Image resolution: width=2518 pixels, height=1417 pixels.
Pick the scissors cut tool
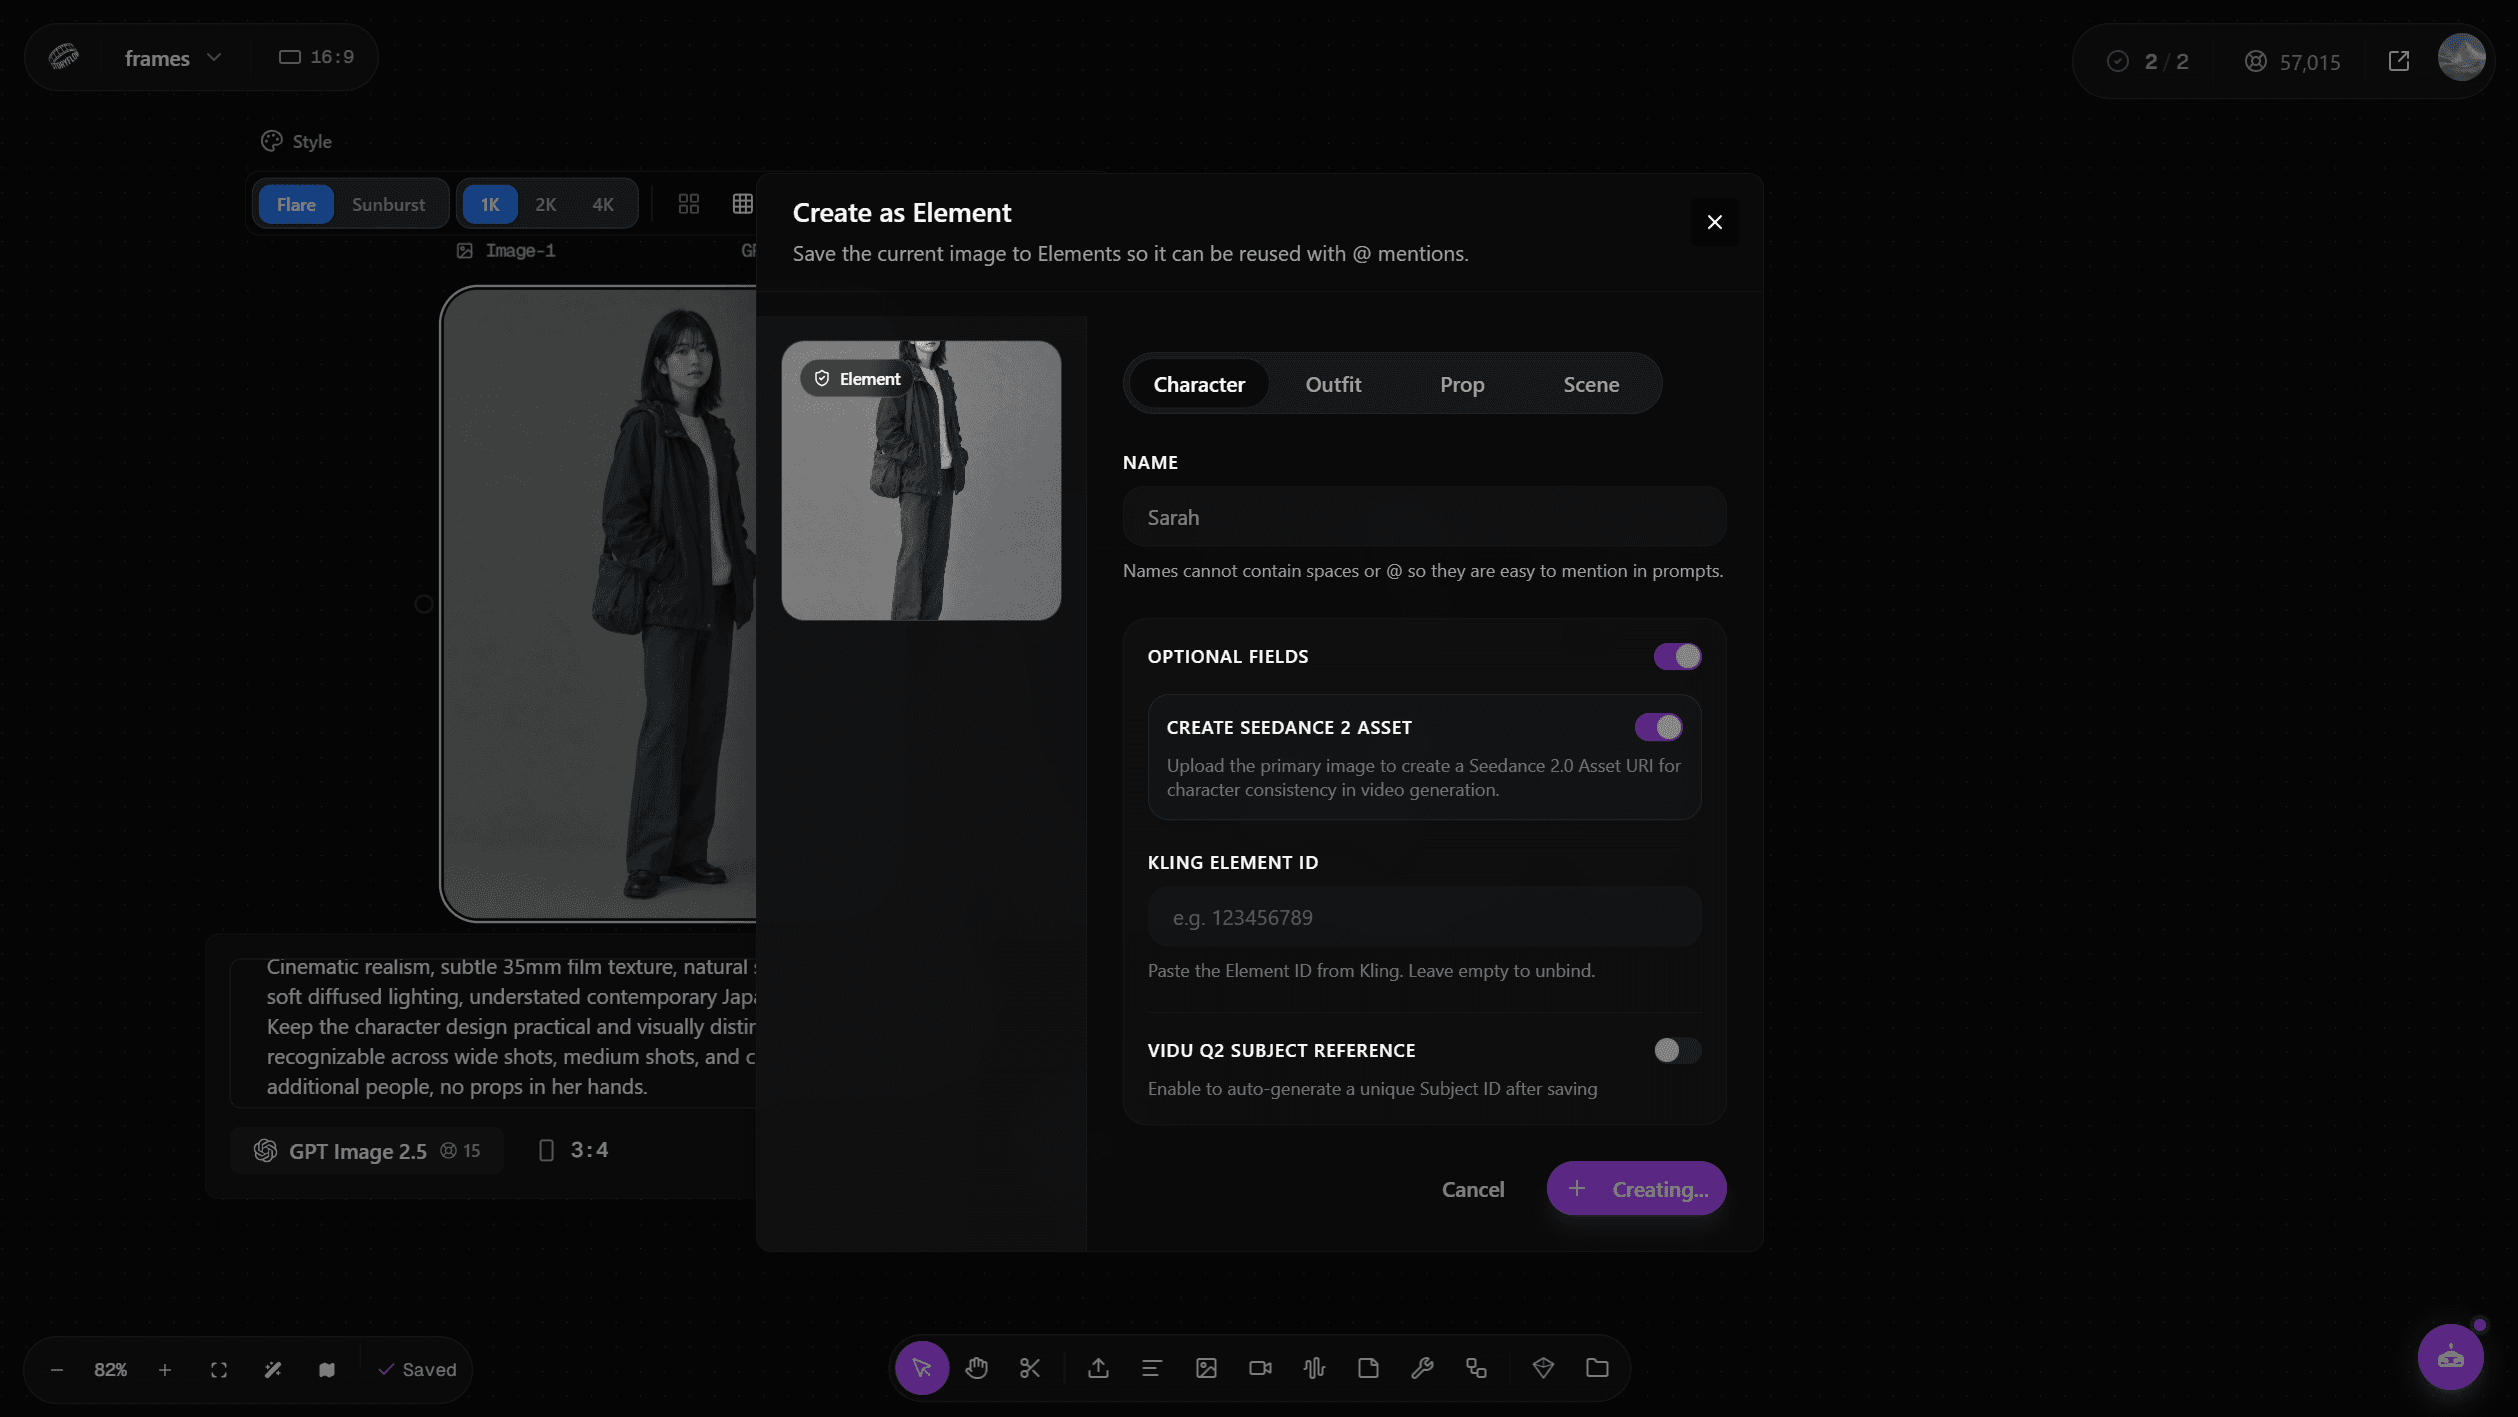[x=1030, y=1367]
